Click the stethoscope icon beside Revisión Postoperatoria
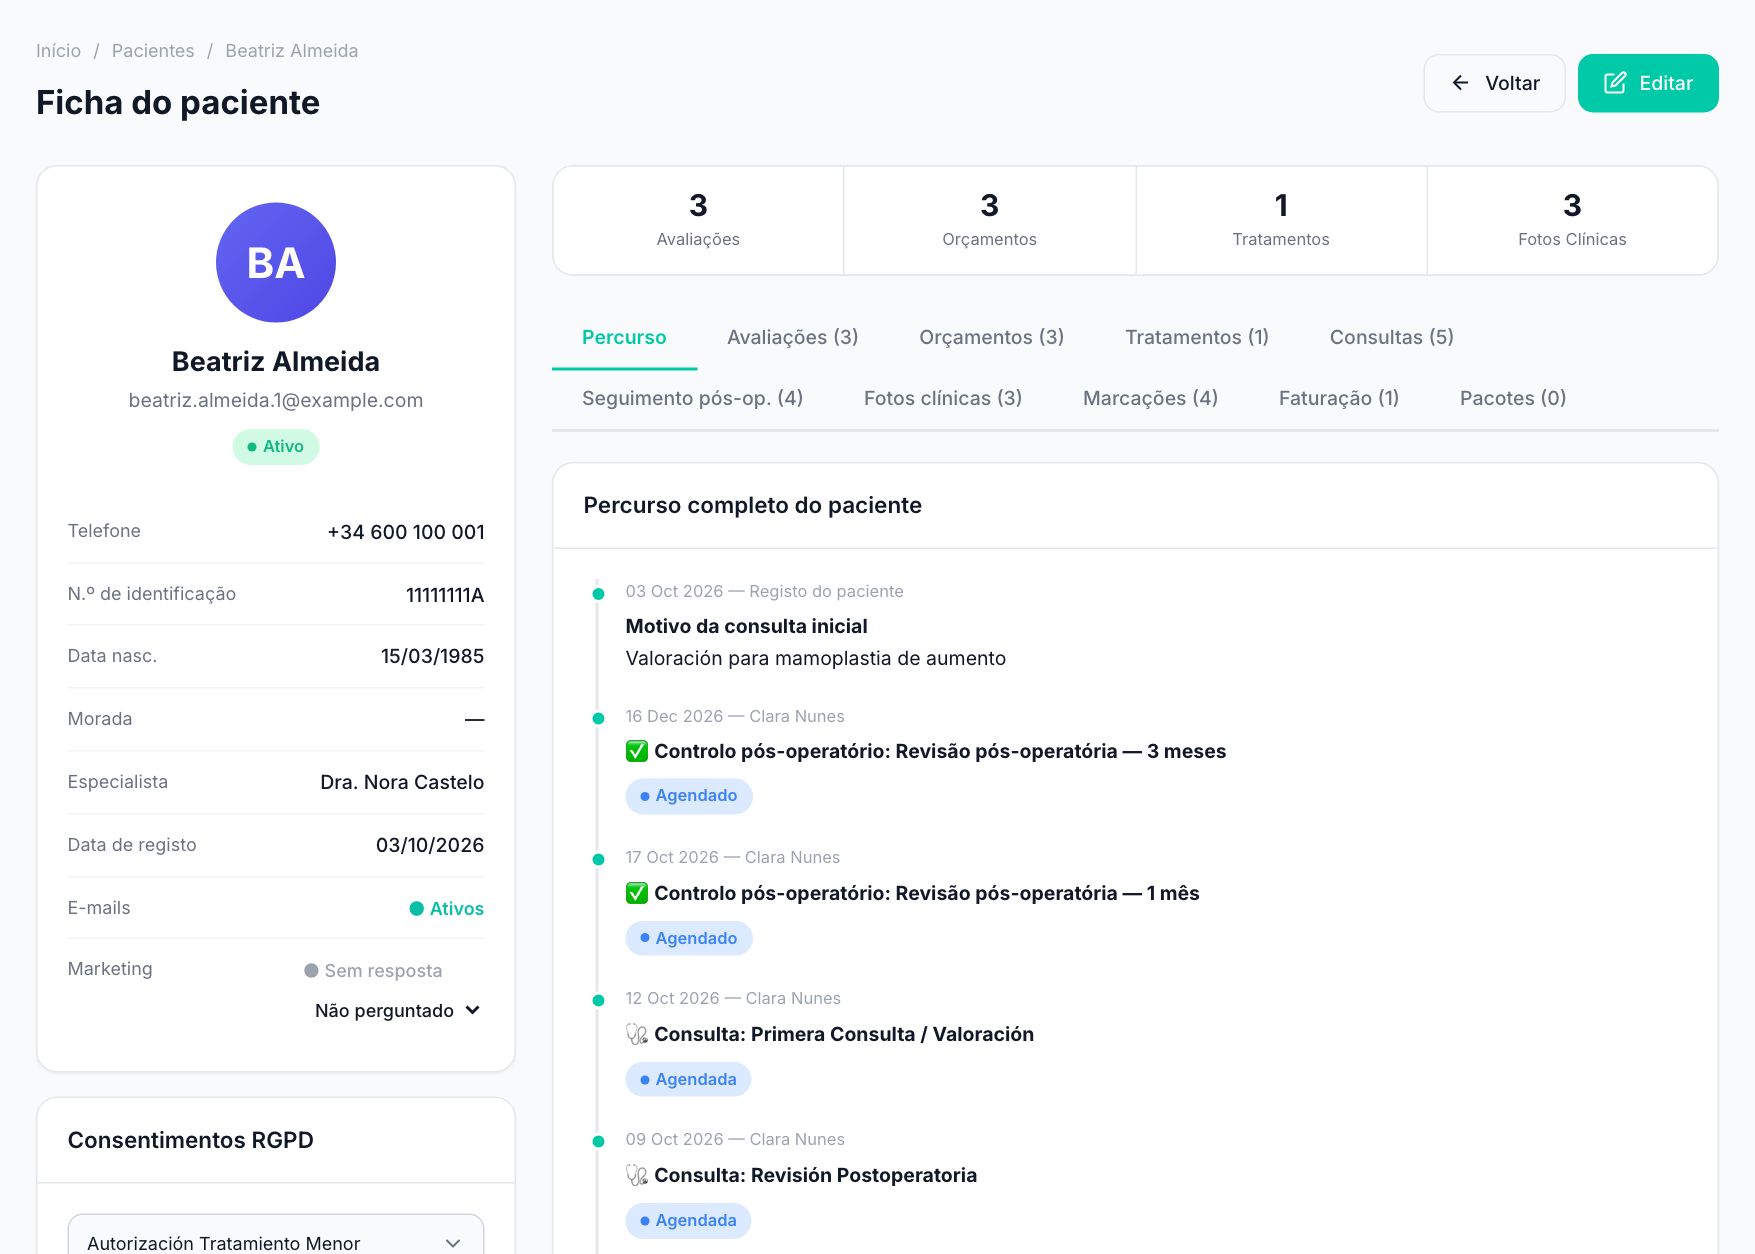The height and width of the screenshot is (1254, 1755). 637,1175
